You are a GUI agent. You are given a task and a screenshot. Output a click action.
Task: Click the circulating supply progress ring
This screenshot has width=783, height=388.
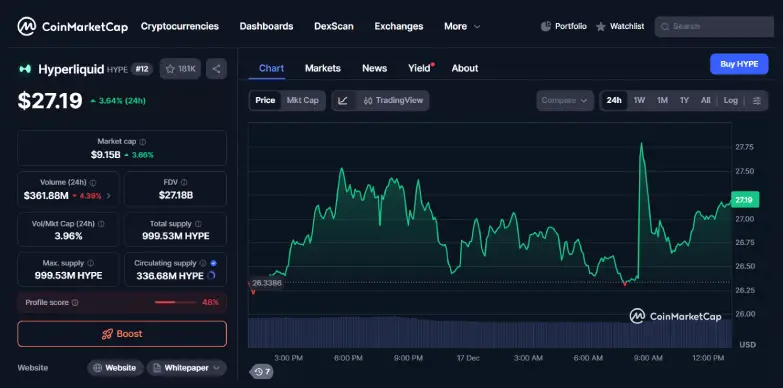pos(211,276)
